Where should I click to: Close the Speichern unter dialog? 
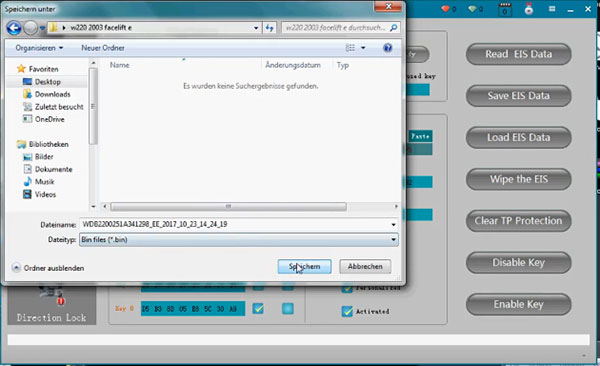(388, 7)
